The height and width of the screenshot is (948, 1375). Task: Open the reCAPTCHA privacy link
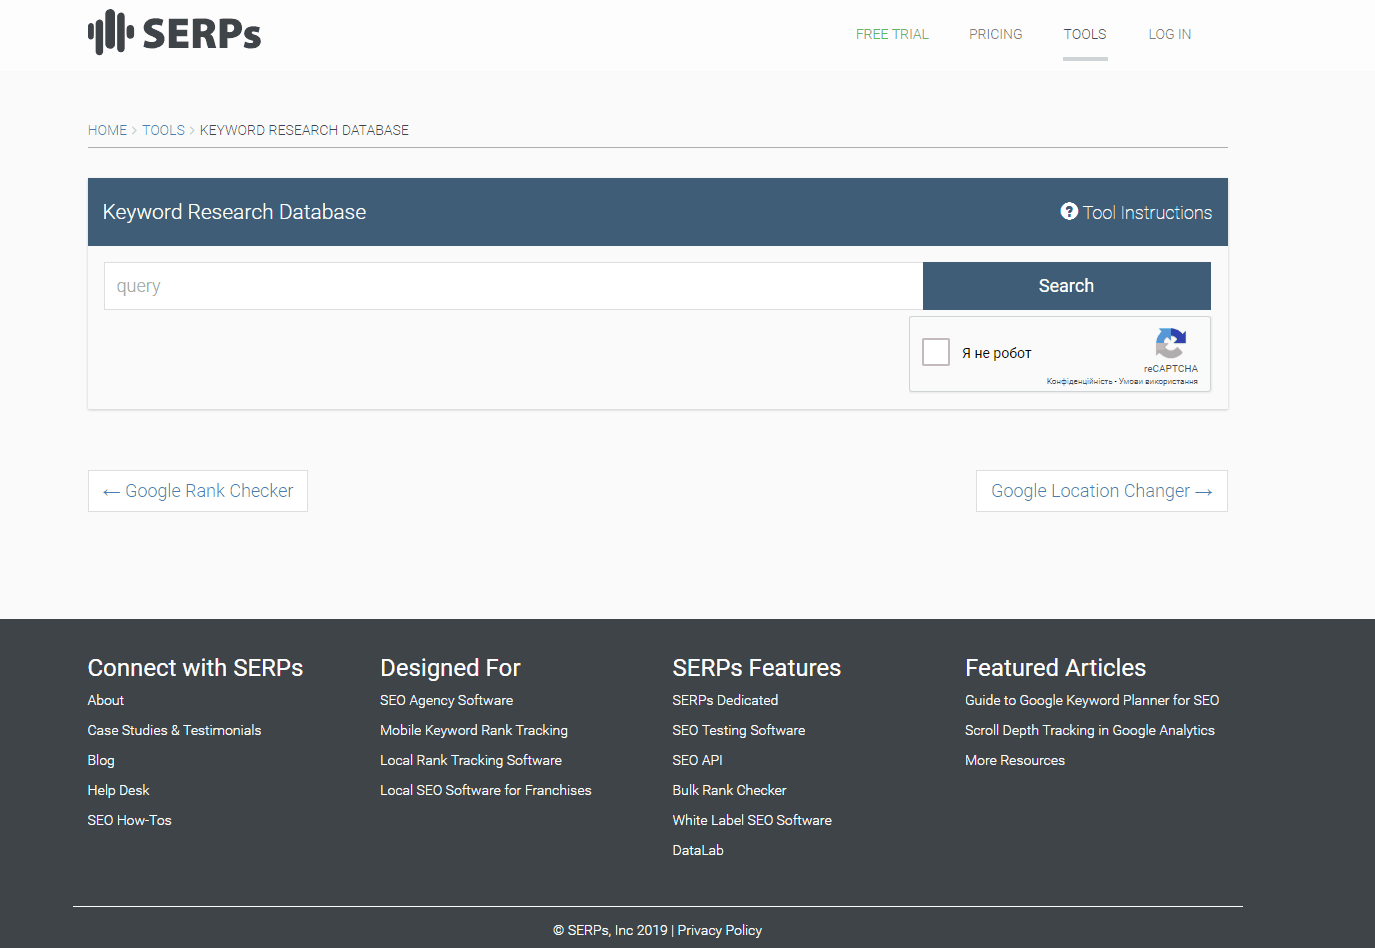tap(1079, 381)
